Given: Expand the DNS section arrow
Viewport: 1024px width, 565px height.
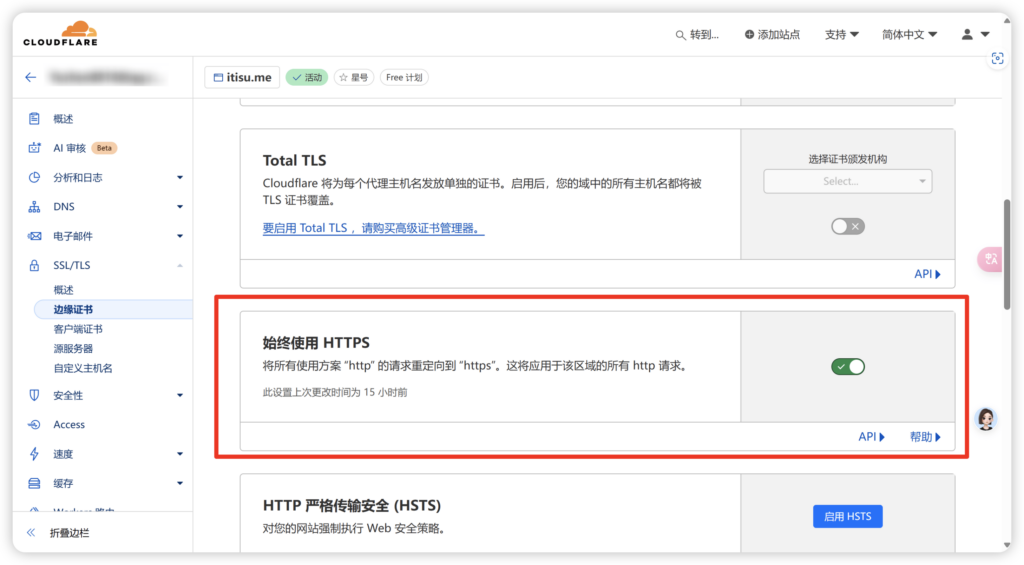Looking at the screenshot, I should [180, 206].
